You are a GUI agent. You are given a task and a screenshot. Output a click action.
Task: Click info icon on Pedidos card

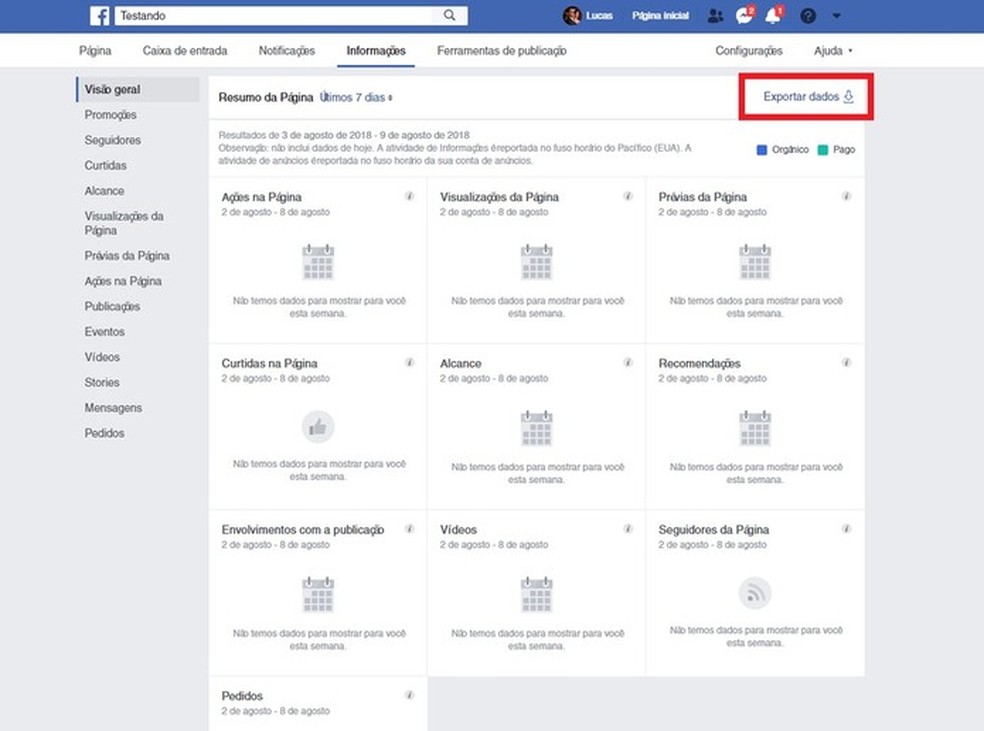tap(409, 695)
